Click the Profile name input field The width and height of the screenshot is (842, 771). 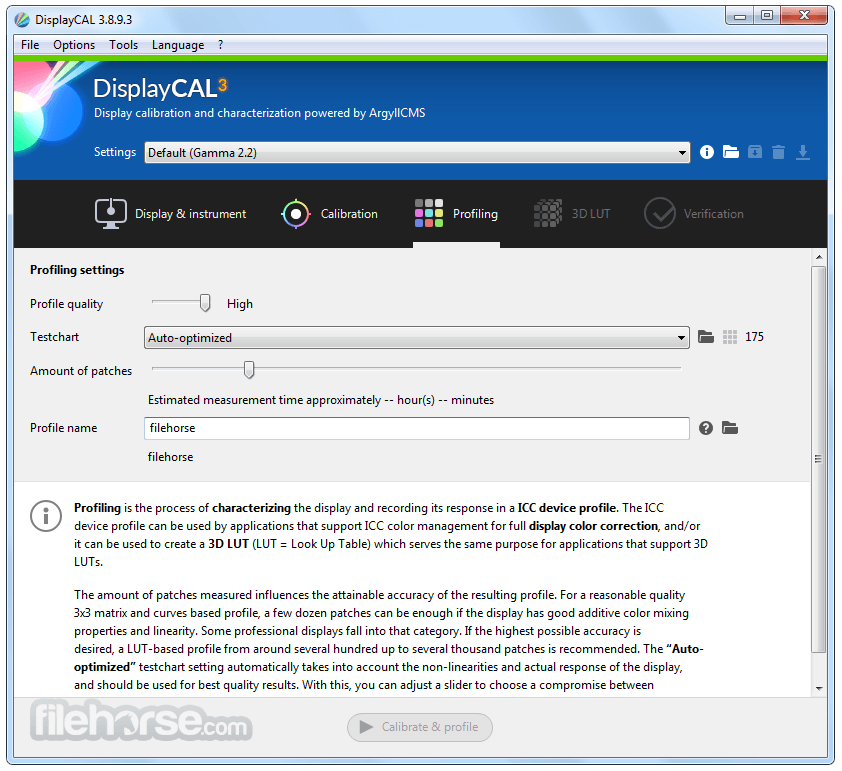point(417,428)
